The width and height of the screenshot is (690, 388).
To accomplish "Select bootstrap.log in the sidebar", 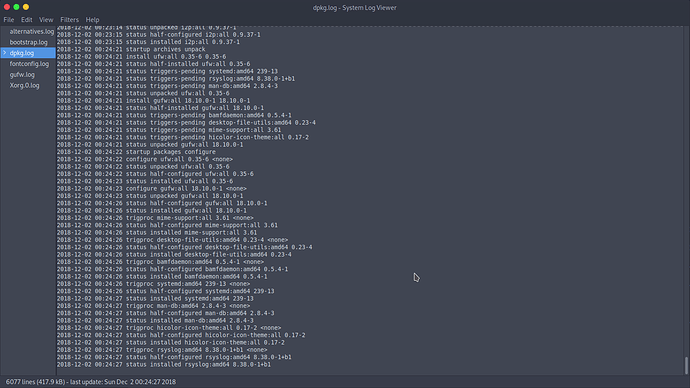I will (29, 42).
